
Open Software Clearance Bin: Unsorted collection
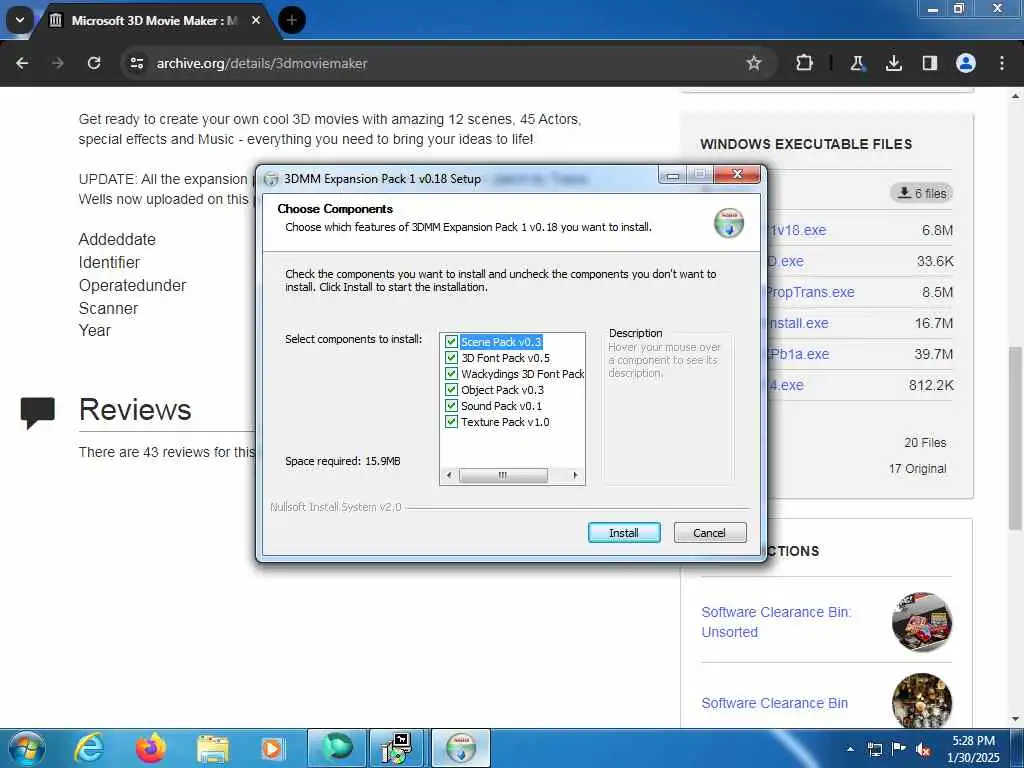point(776,622)
